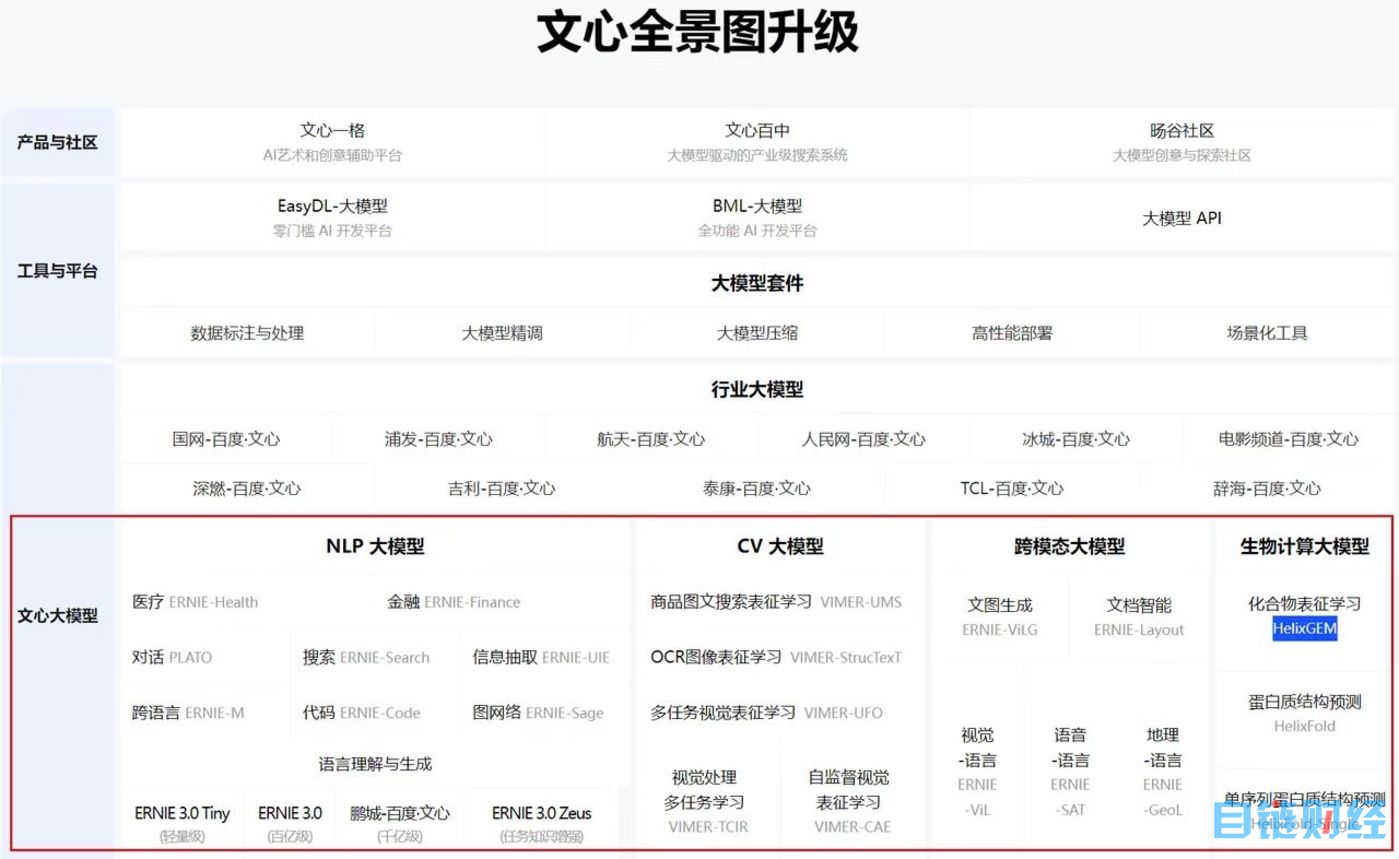Select 蛋白质结构预测 HelixFold cell
Image resolution: width=1399 pixels, height=859 pixels.
pos(1305,713)
